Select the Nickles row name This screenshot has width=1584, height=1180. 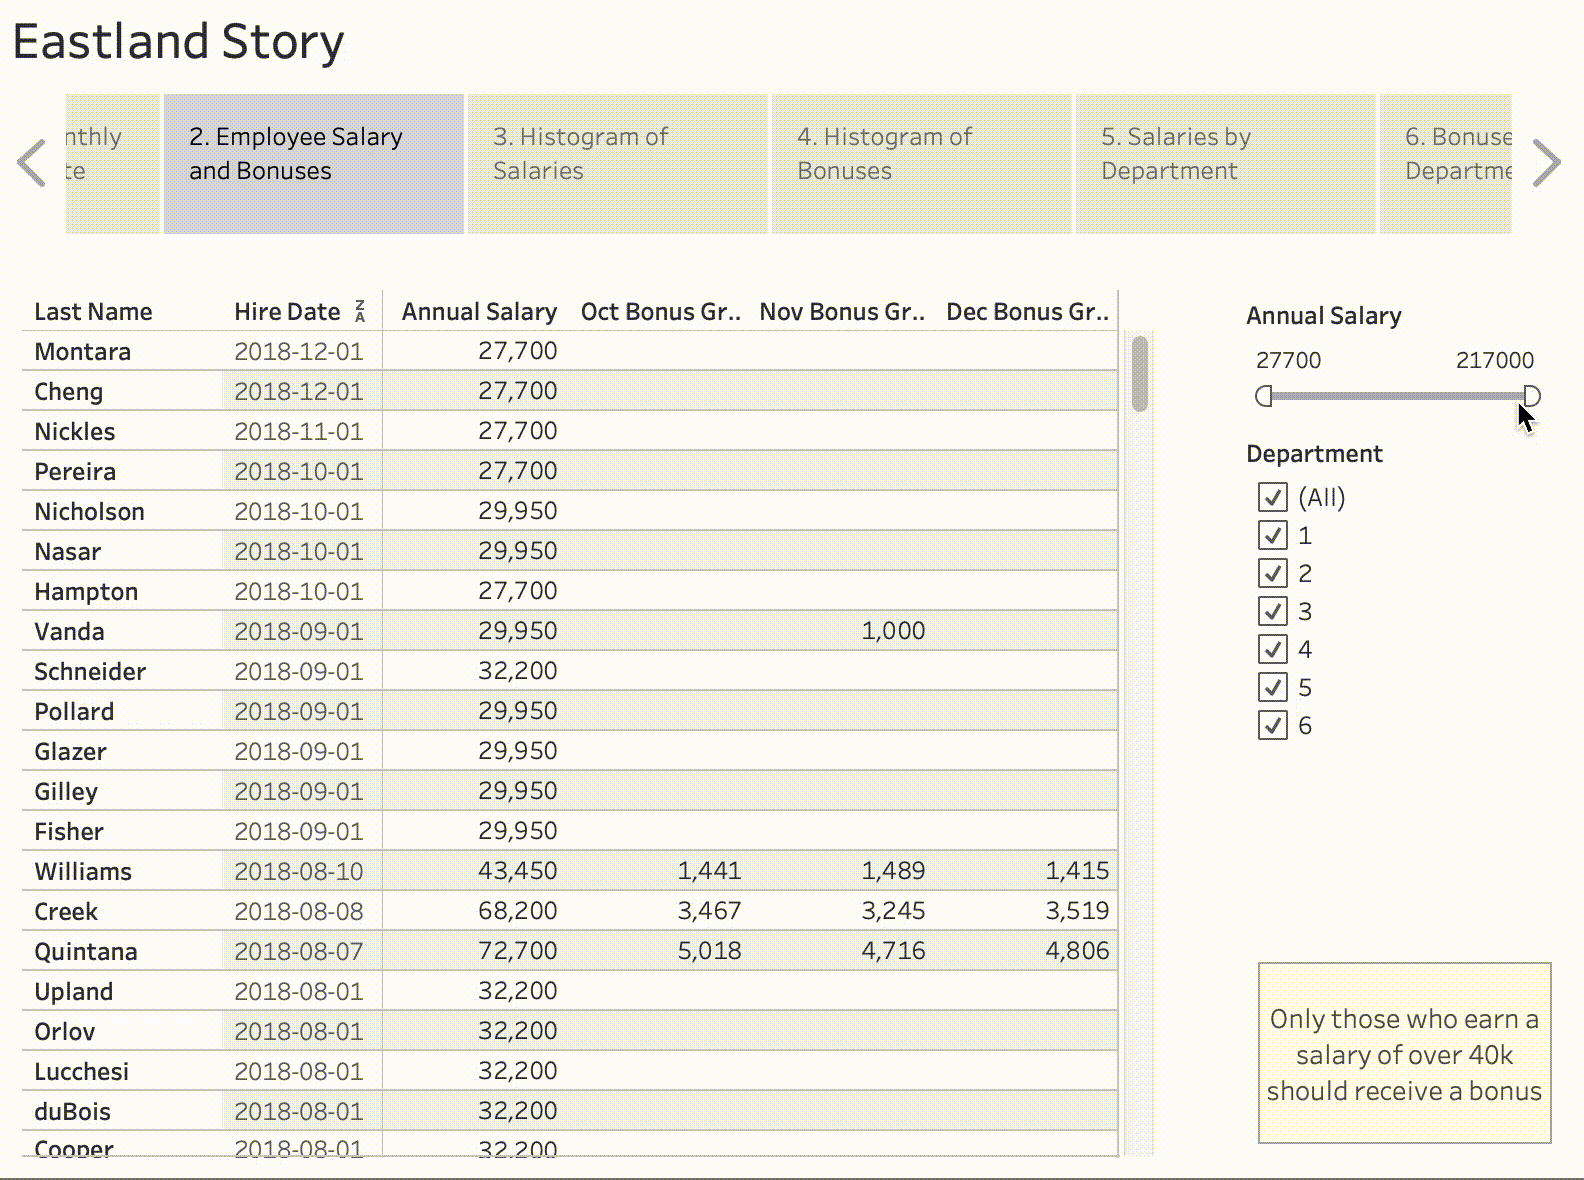pyautogui.click(x=74, y=432)
